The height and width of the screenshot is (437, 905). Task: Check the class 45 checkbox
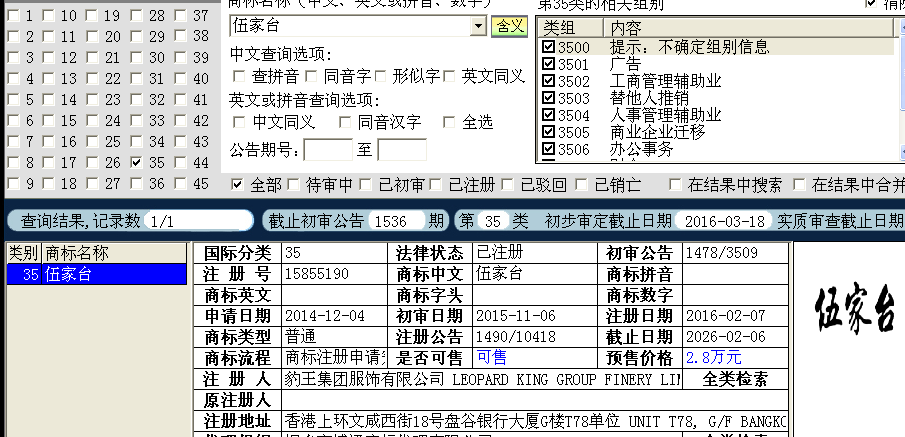[x=181, y=184]
